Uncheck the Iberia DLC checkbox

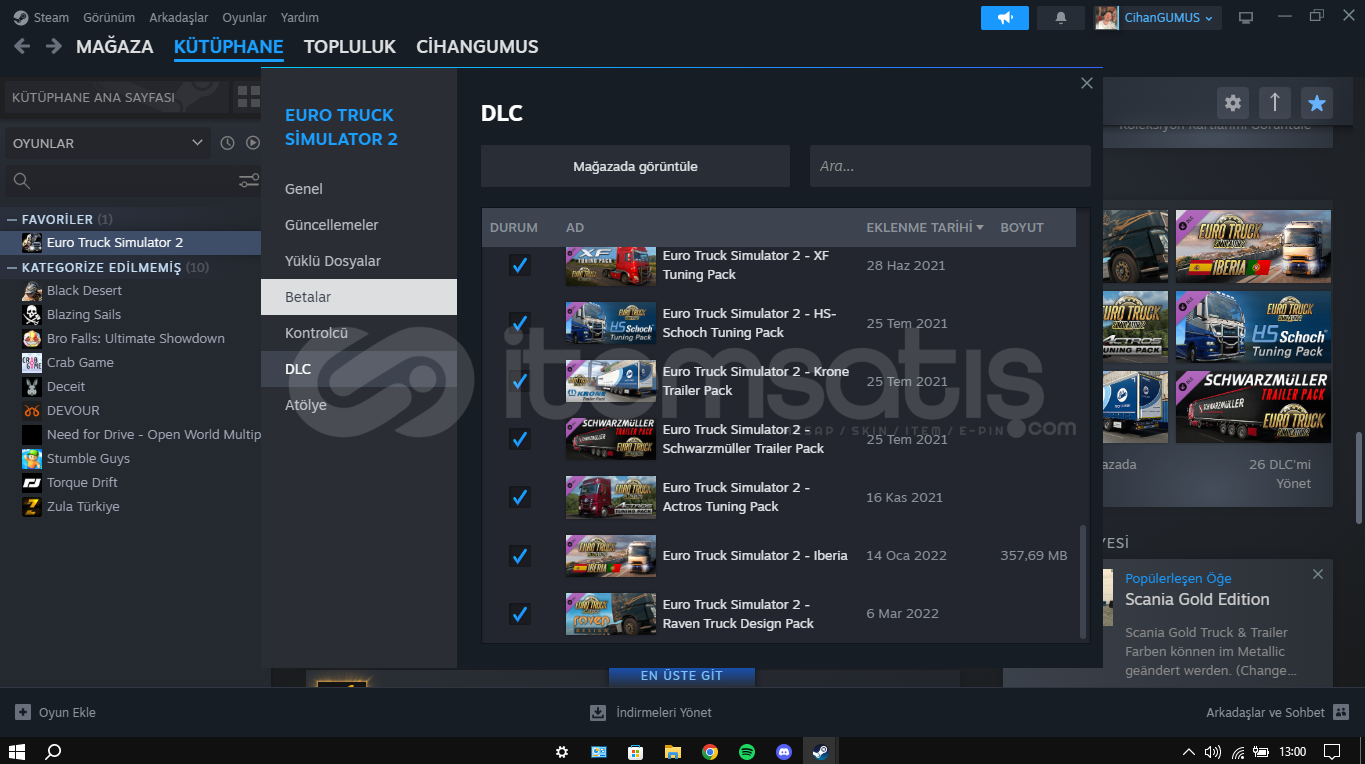pyautogui.click(x=520, y=555)
